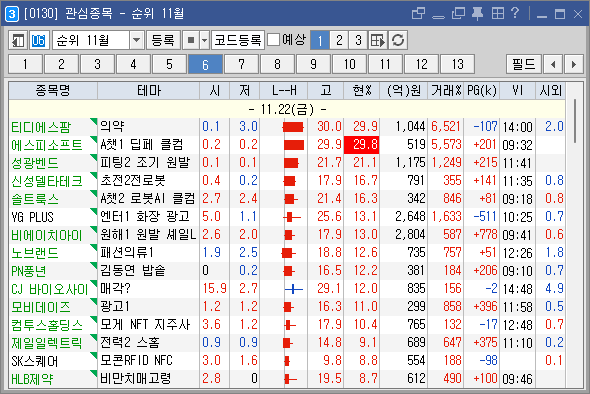Image resolution: width=590 pixels, height=394 pixels.
Task: Select the stock row 제일일렉트릭
Action: (287, 343)
